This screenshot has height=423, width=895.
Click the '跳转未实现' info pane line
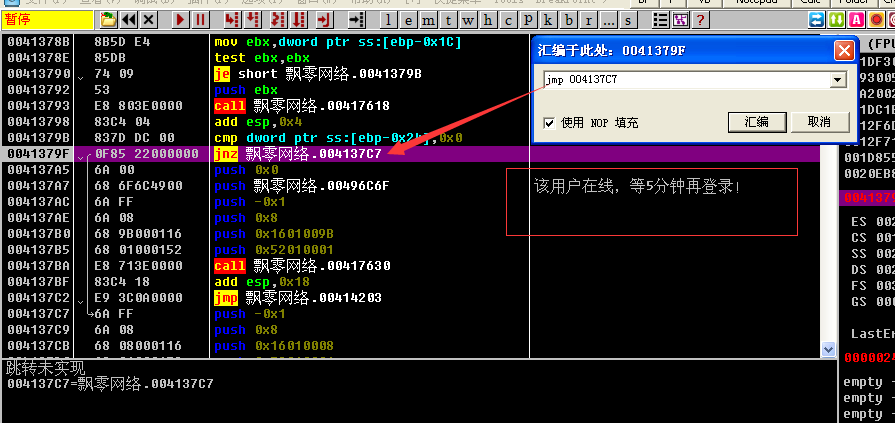(x=45, y=368)
